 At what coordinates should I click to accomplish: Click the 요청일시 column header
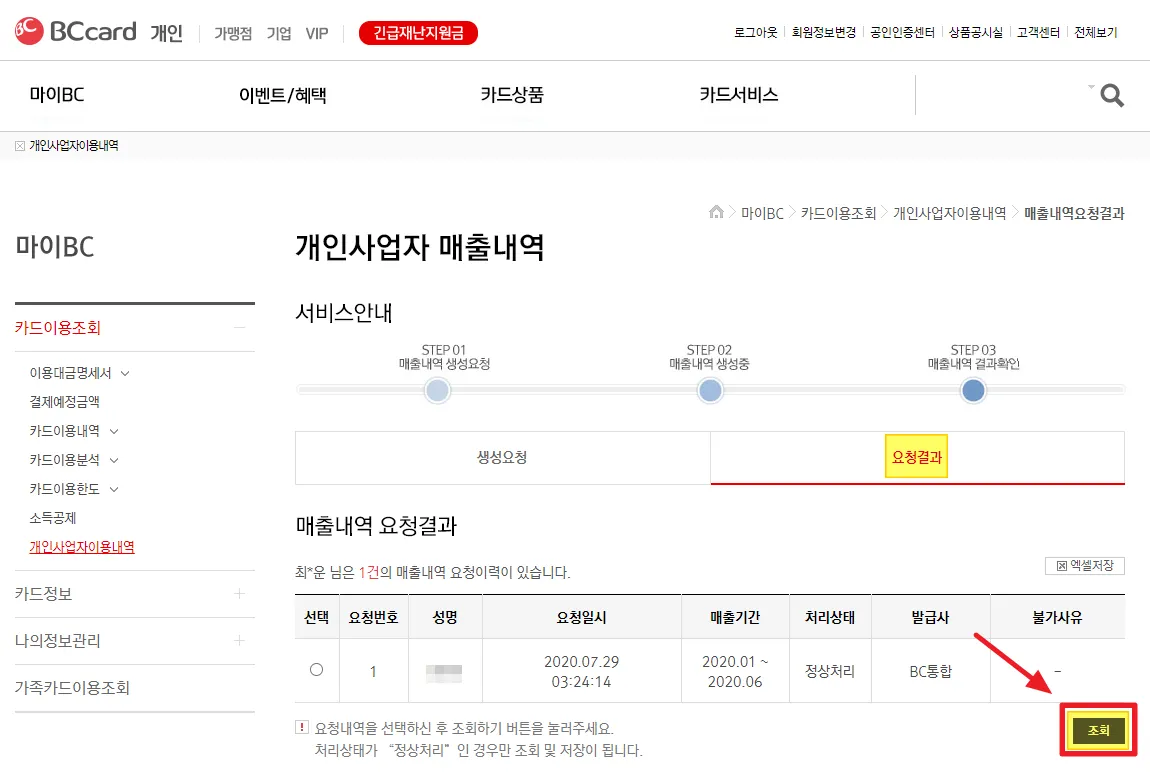[582, 618]
